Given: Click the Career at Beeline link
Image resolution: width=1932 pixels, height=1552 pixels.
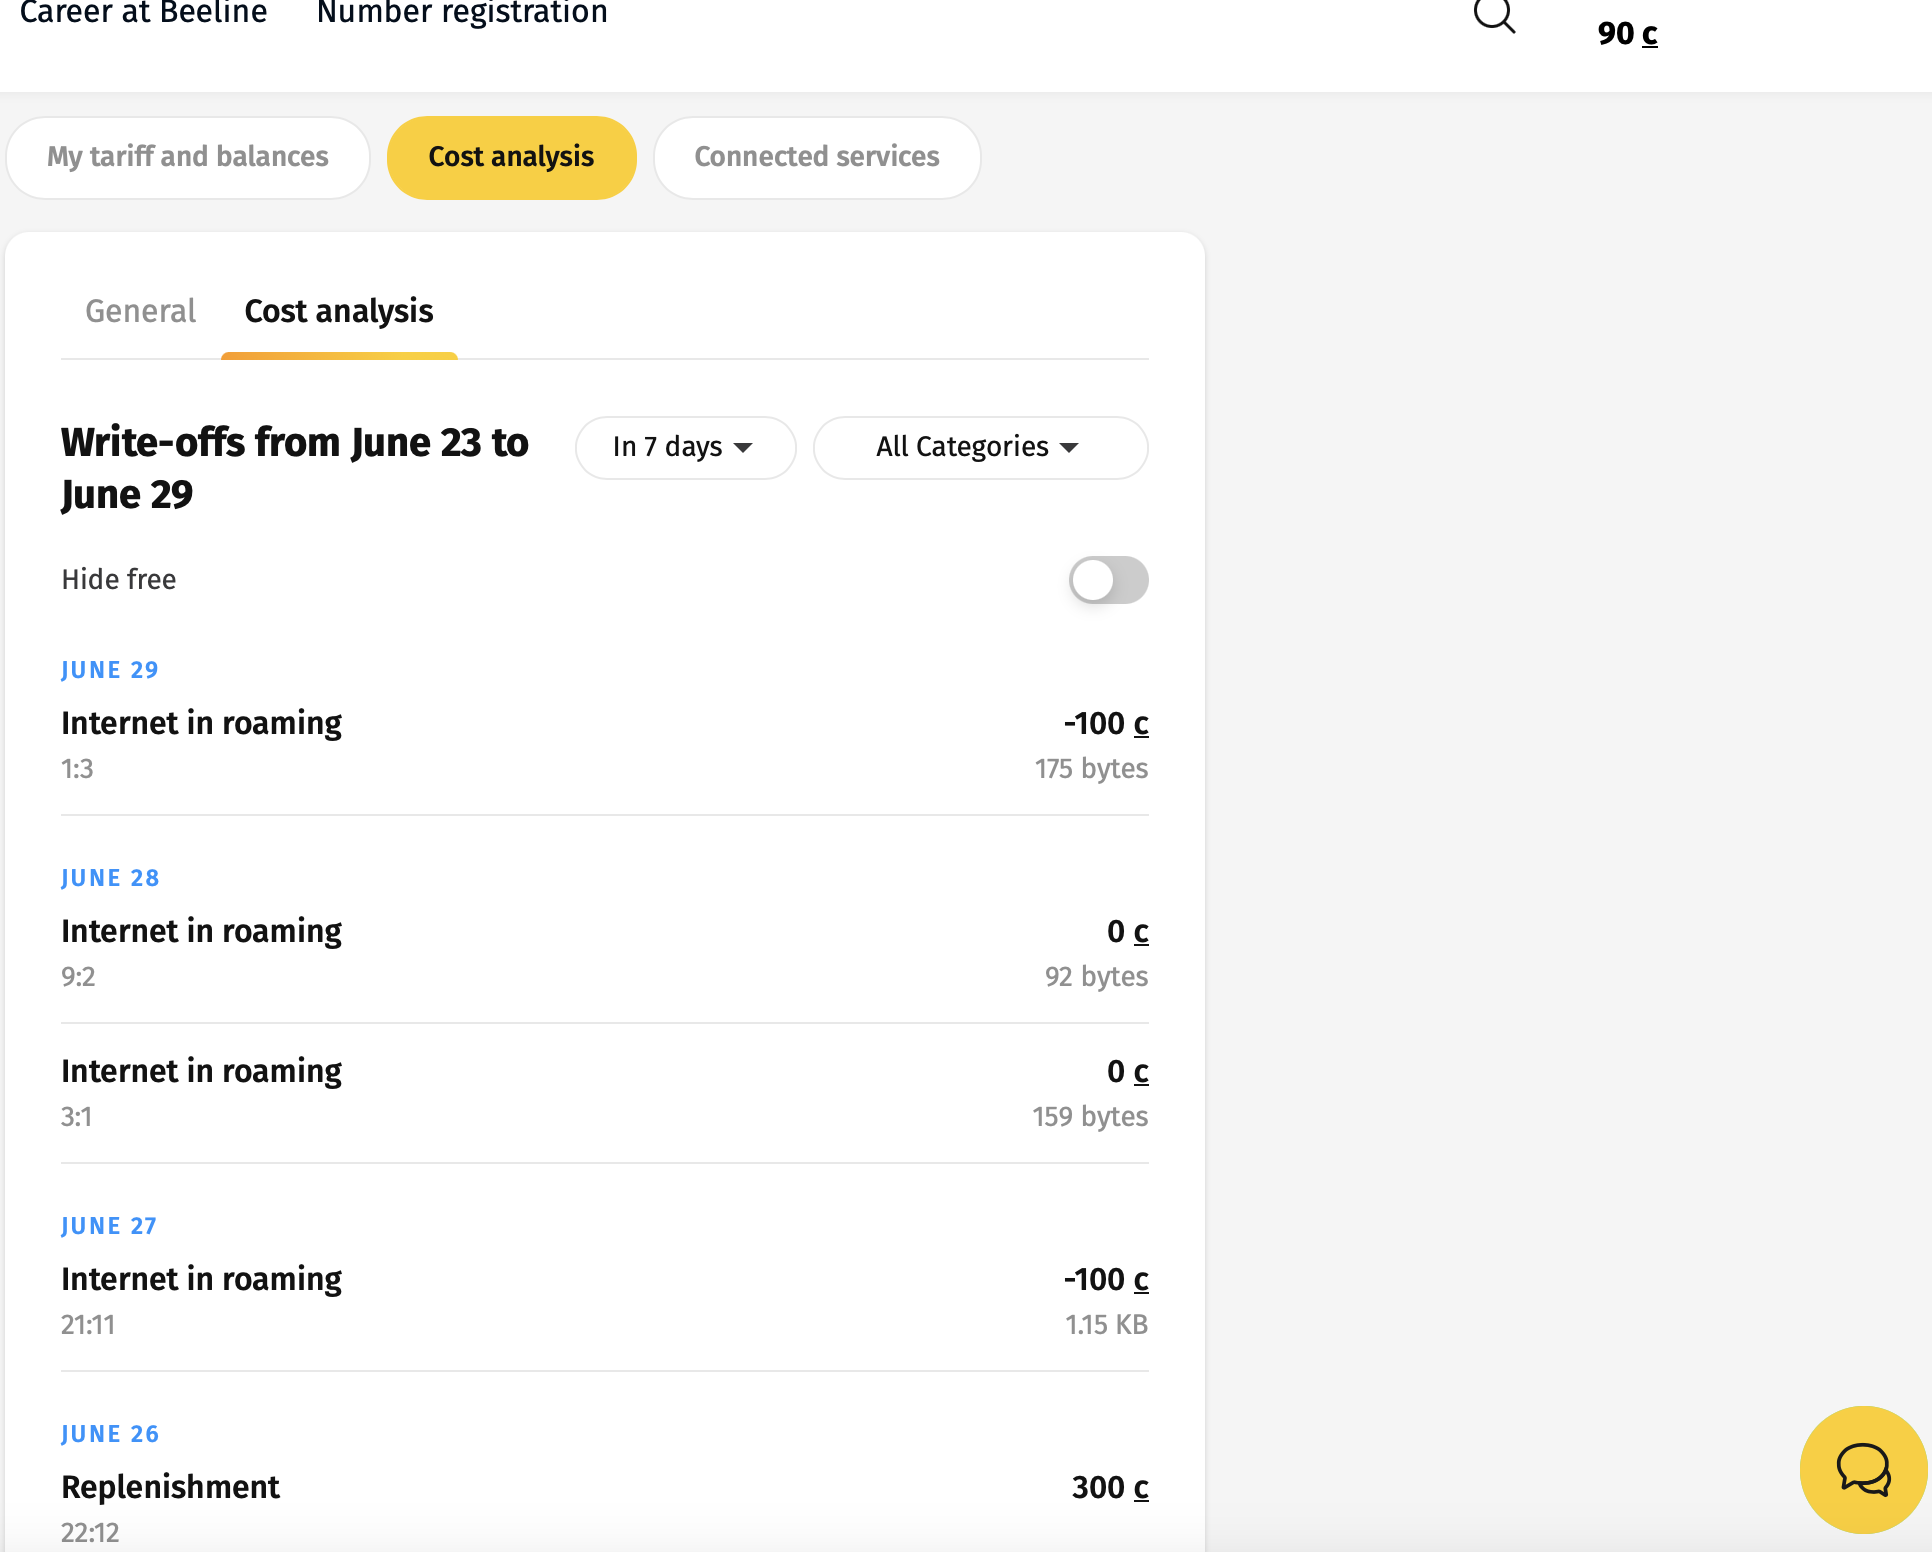Looking at the screenshot, I should [143, 13].
